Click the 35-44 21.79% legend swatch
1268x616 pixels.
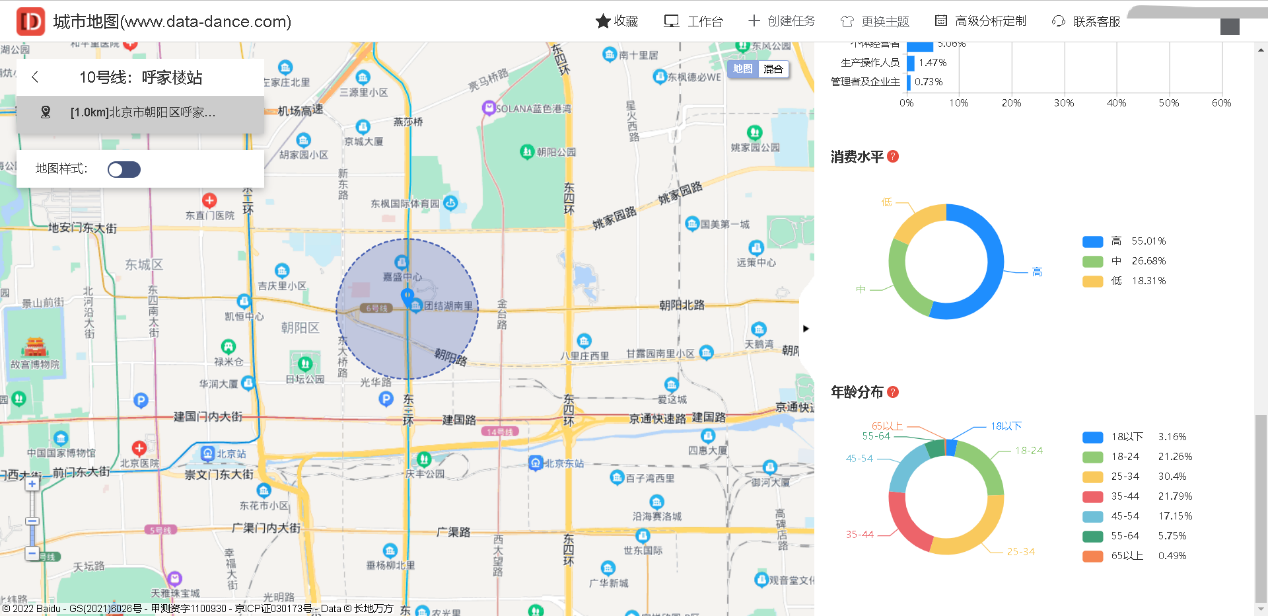click(x=1092, y=496)
